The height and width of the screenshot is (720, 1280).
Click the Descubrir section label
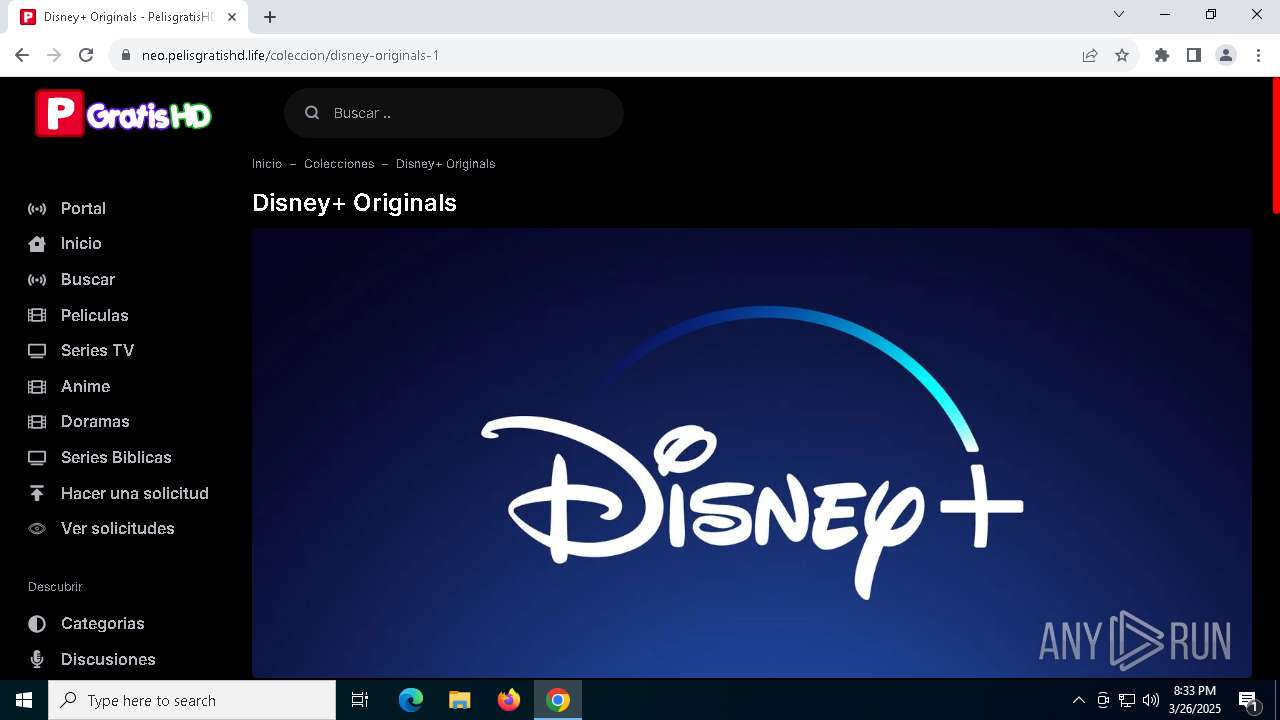coord(55,587)
